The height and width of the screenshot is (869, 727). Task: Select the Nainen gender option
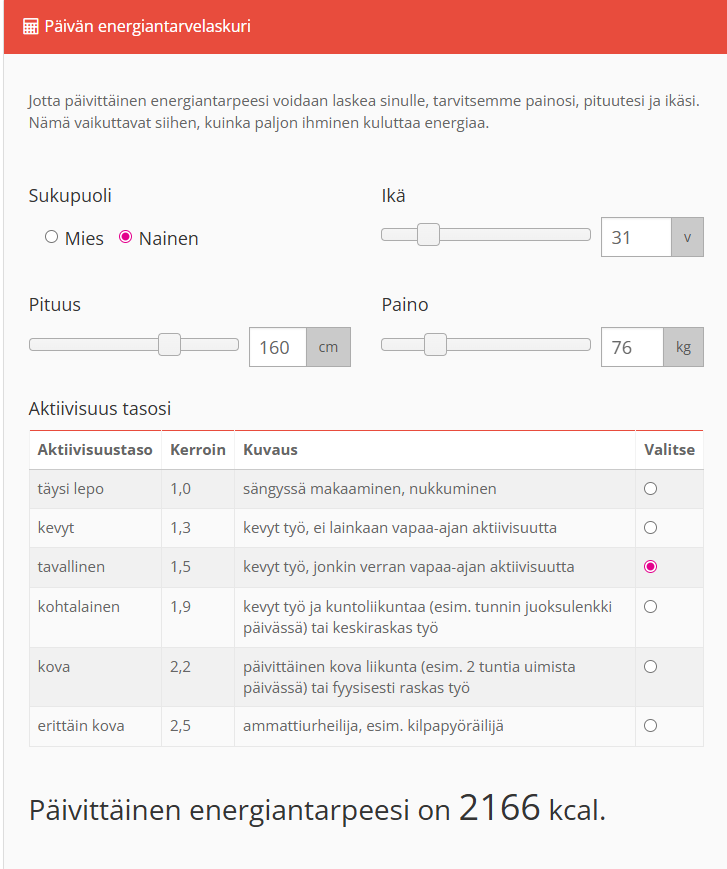tap(126, 237)
